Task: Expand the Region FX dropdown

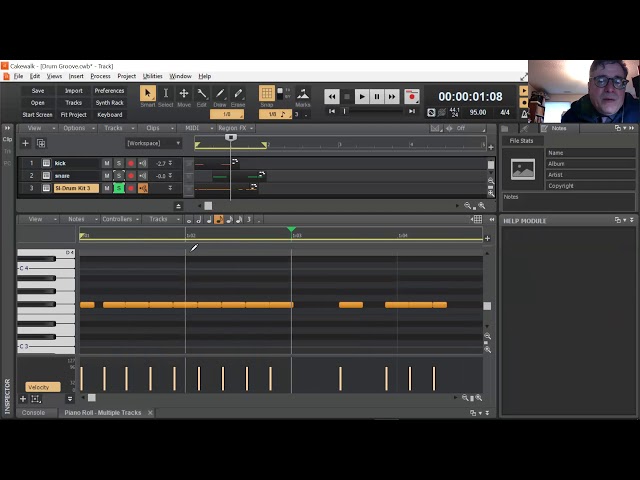Action: [x=236, y=128]
